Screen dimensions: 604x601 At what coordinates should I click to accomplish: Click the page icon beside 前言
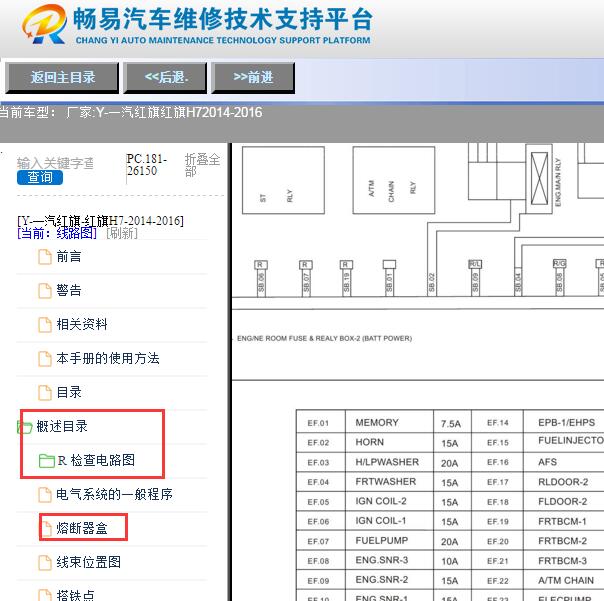(45, 257)
